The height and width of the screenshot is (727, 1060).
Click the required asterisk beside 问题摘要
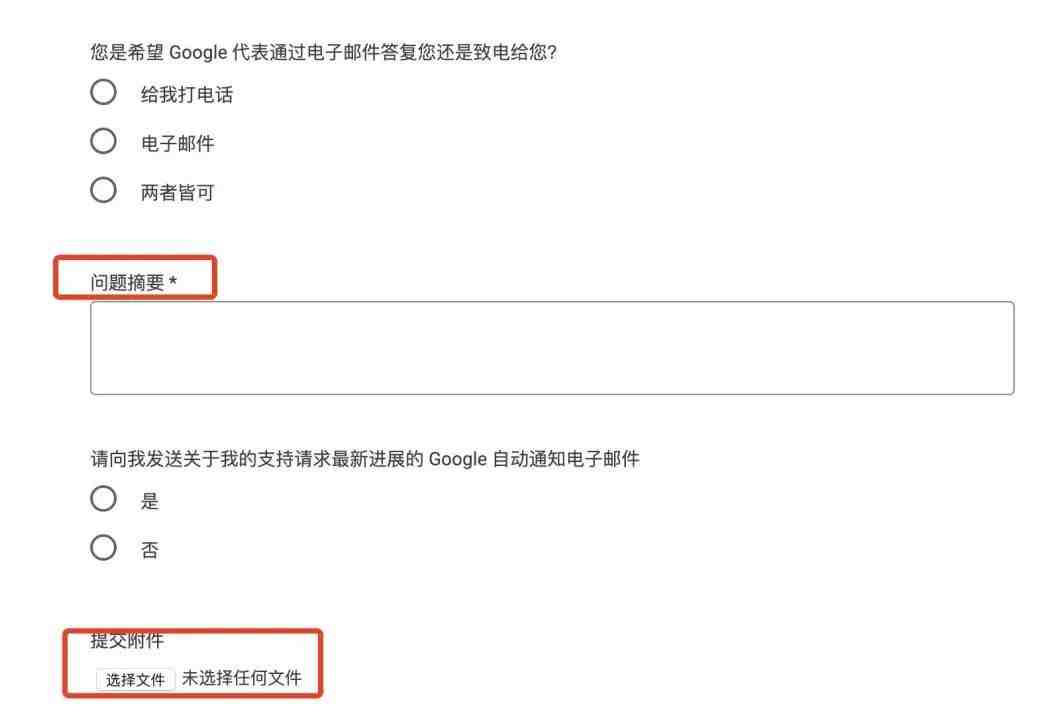point(173,281)
